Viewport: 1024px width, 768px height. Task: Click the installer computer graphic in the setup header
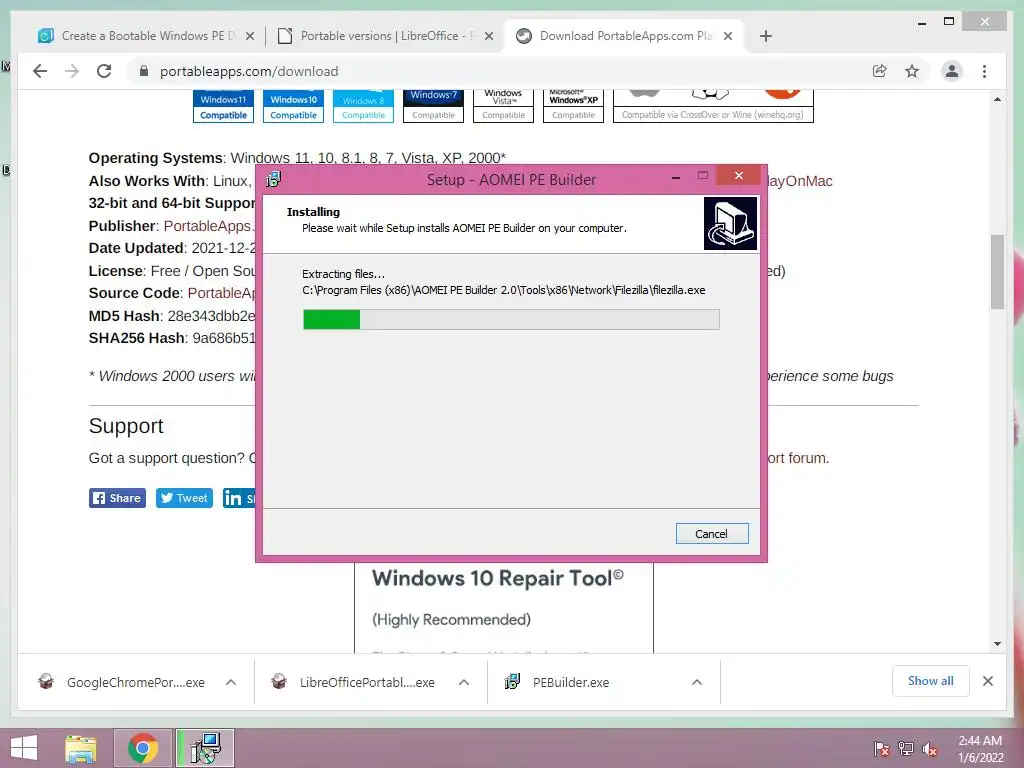[x=730, y=223]
